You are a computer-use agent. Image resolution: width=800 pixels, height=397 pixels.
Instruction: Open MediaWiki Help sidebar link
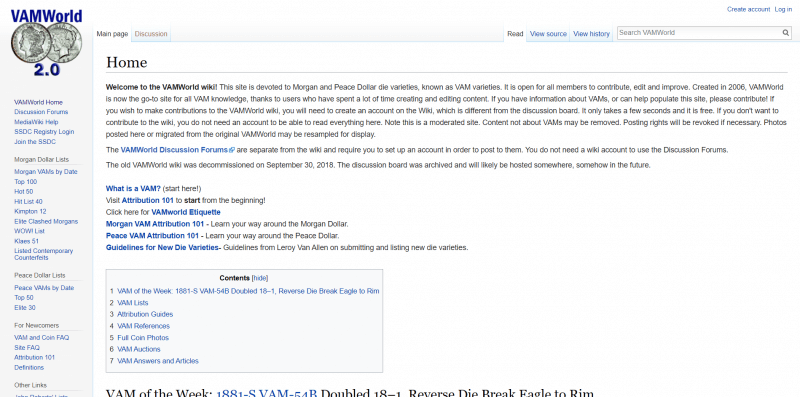36,122
